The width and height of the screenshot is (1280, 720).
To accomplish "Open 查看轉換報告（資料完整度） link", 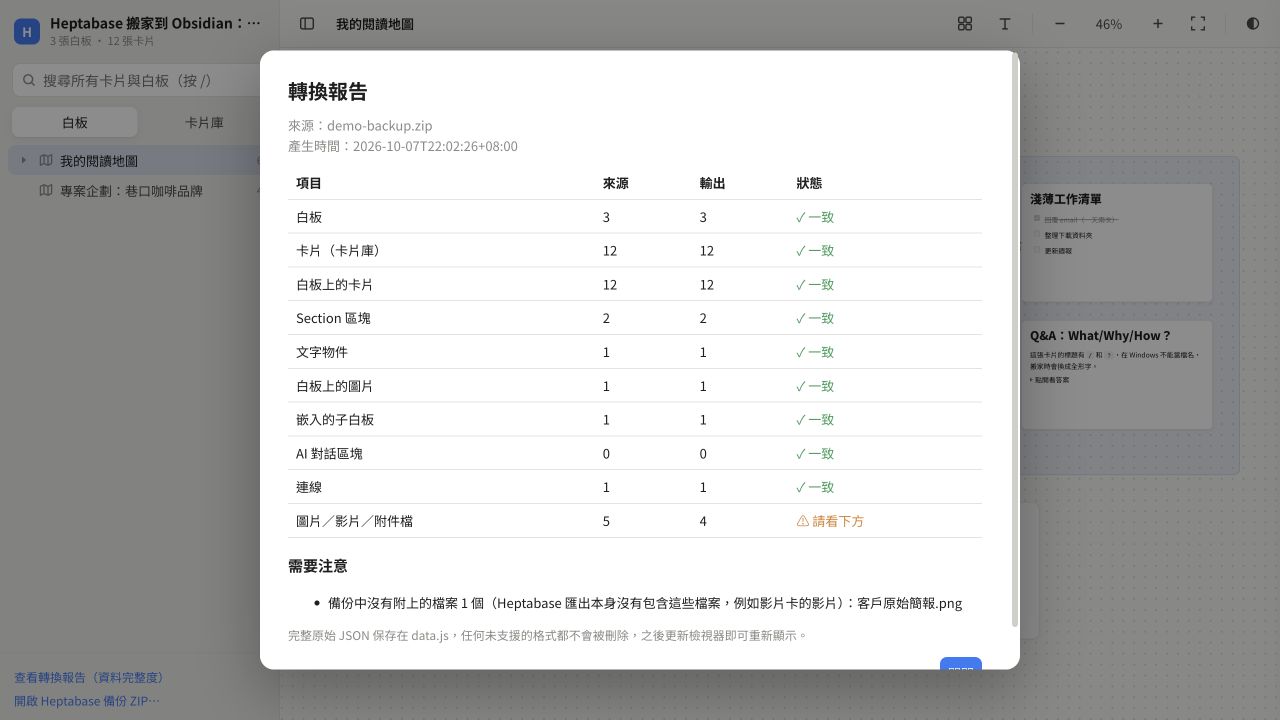I will pyautogui.click(x=89, y=677).
